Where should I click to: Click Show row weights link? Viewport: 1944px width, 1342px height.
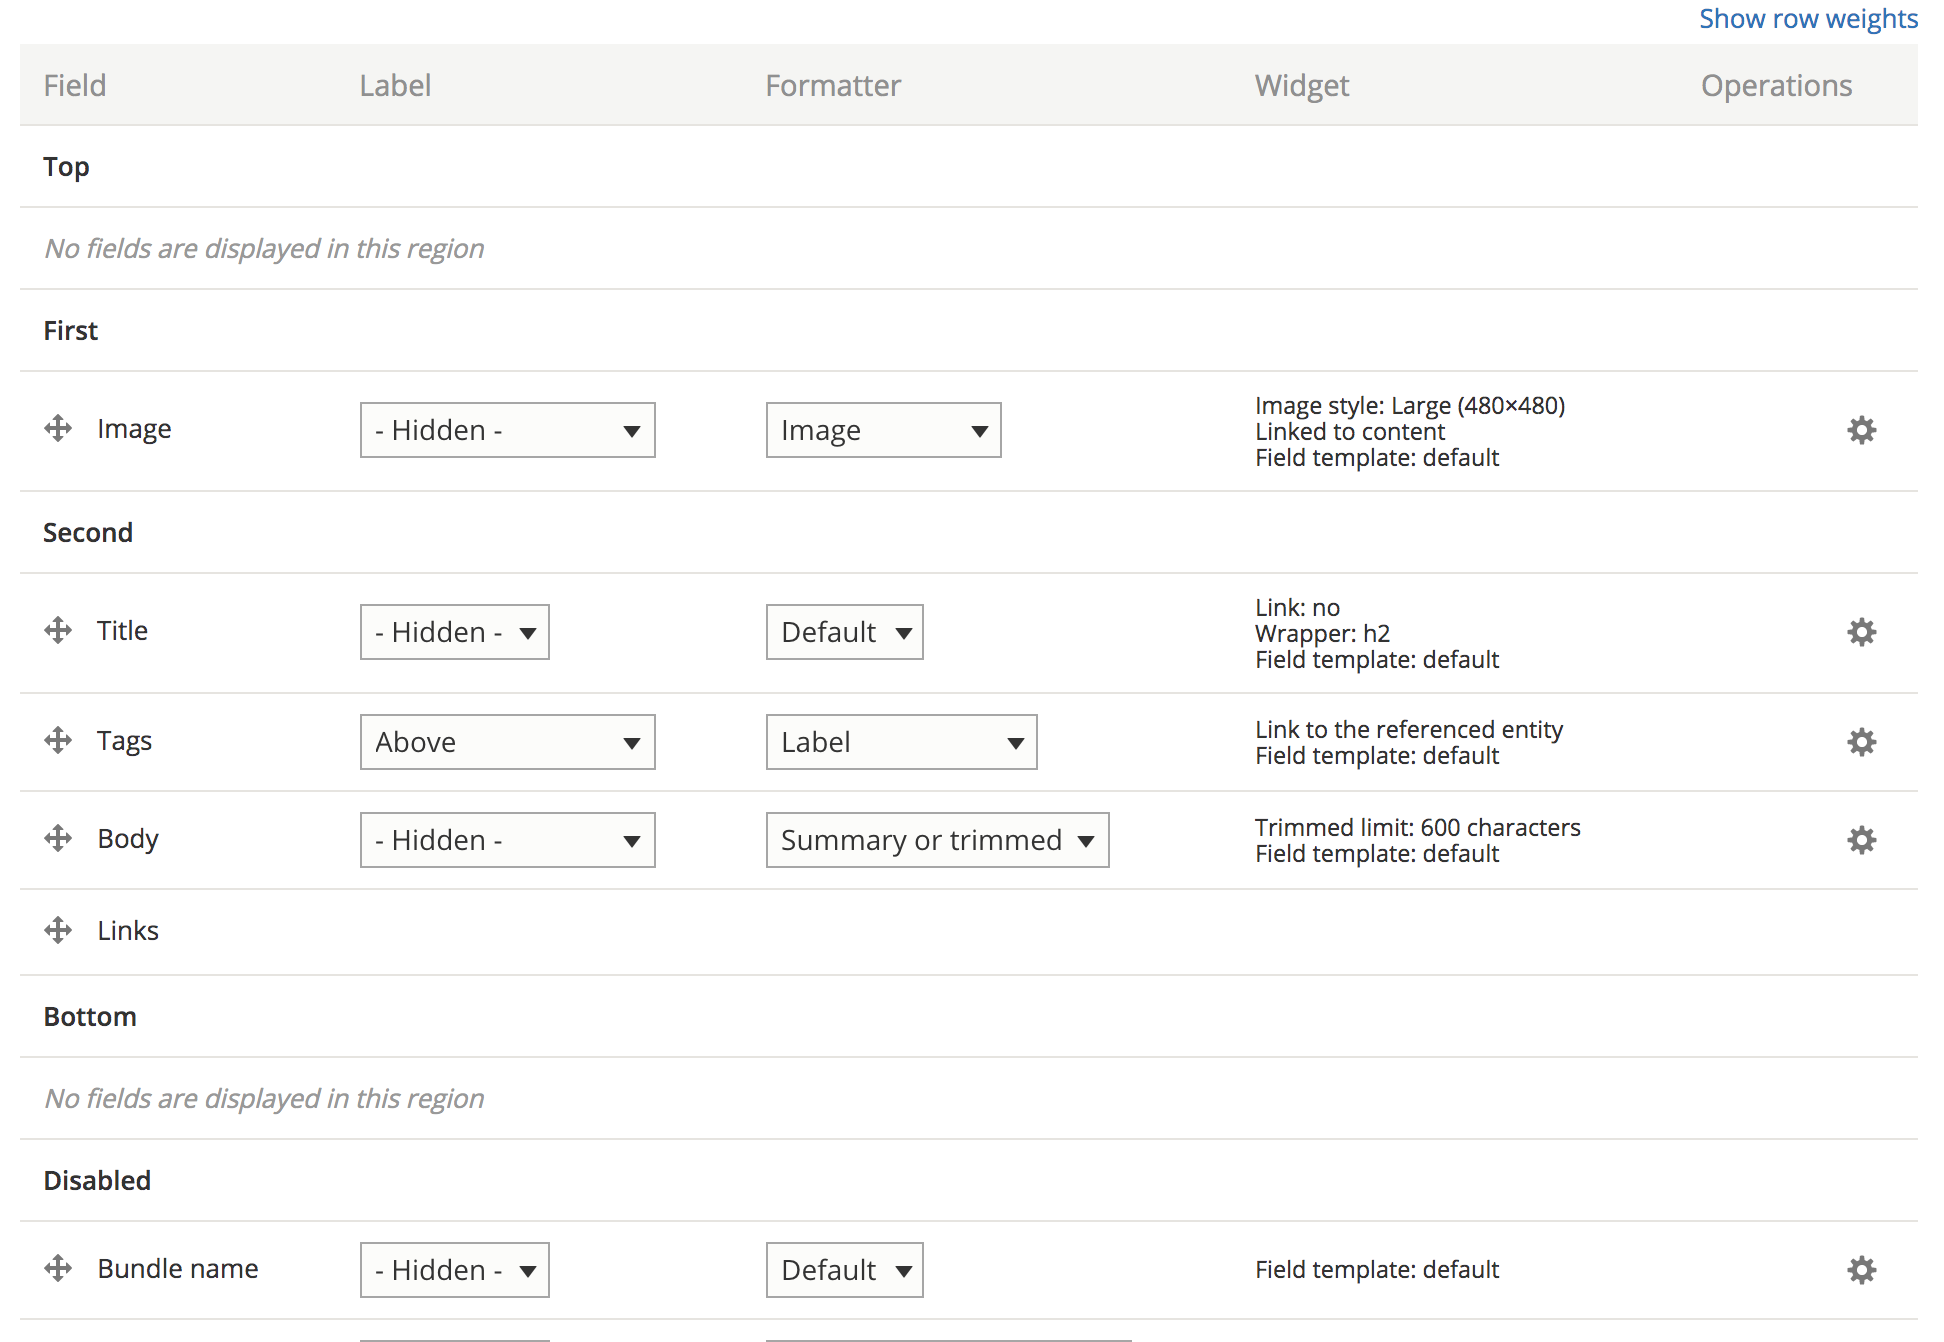[x=1808, y=19]
